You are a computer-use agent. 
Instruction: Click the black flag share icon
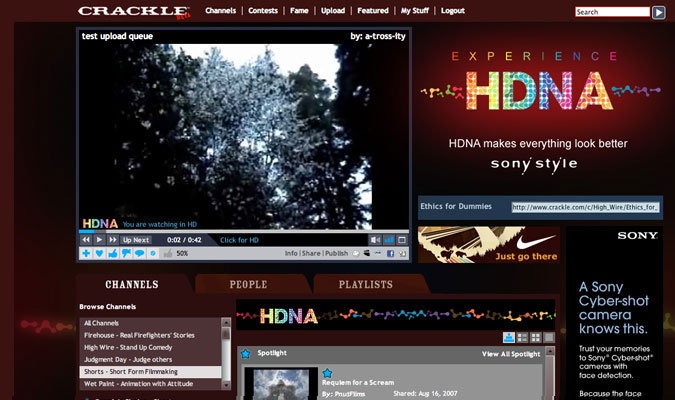(367, 253)
